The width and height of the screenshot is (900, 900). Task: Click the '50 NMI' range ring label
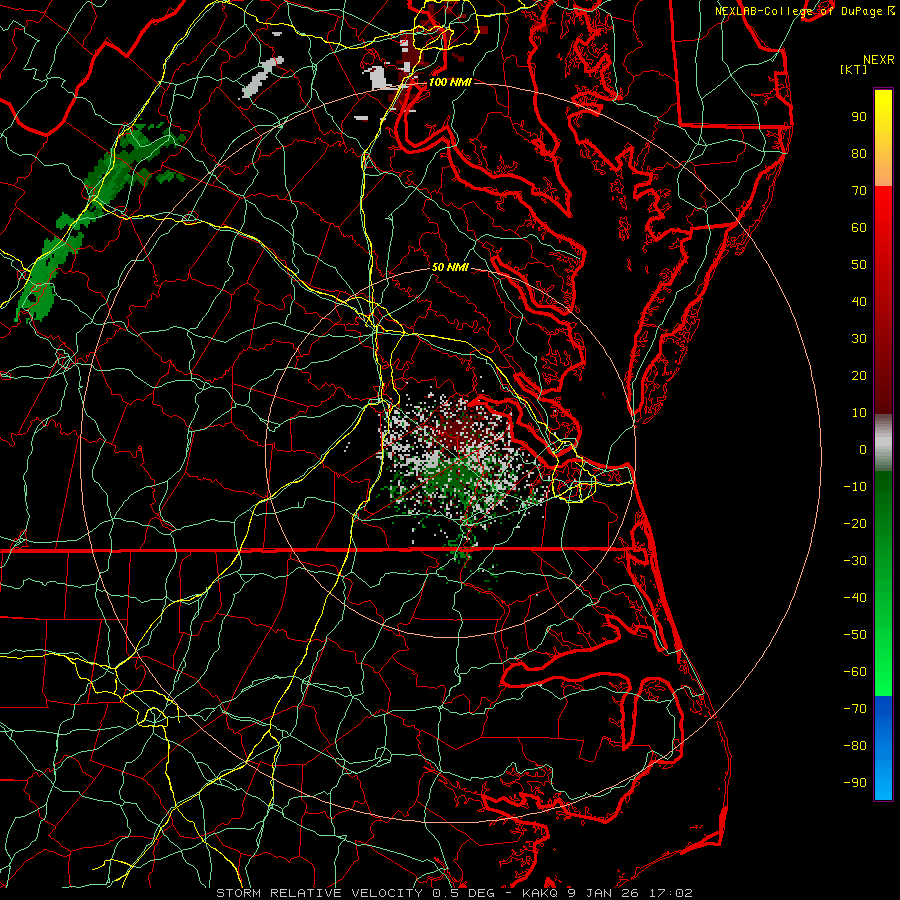(450, 267)
